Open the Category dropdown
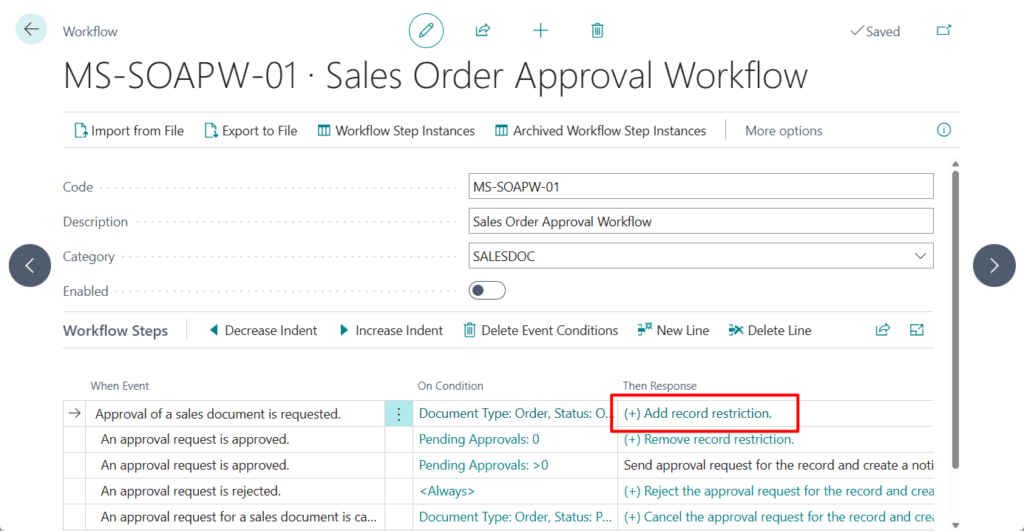Viewport: 1024px width, 531px height. tap(919, 256)
